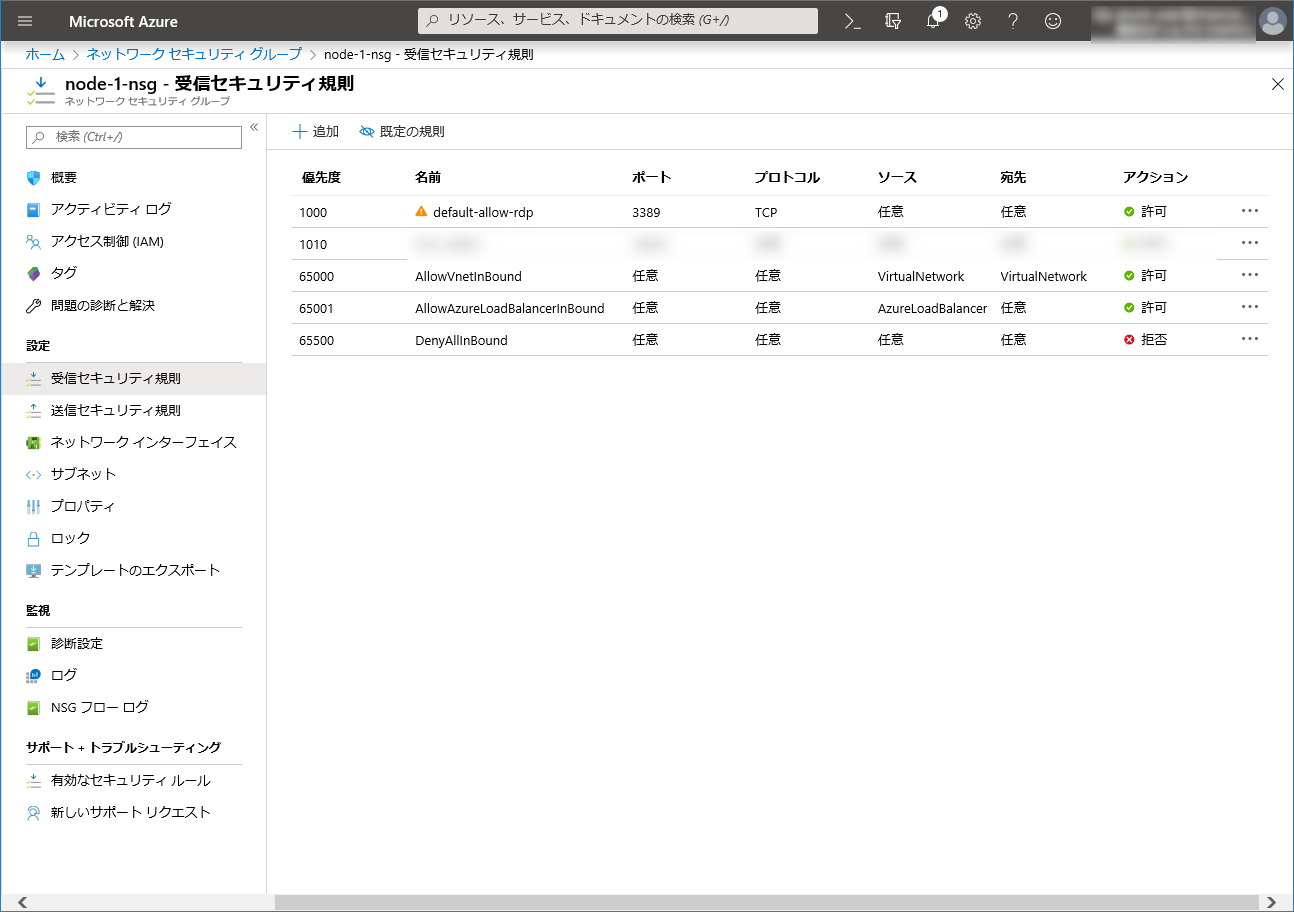The width and height of the screenshot is (1294, 912).
Task: Go to ホーム breadcrumb link
Action: (45, 54)
